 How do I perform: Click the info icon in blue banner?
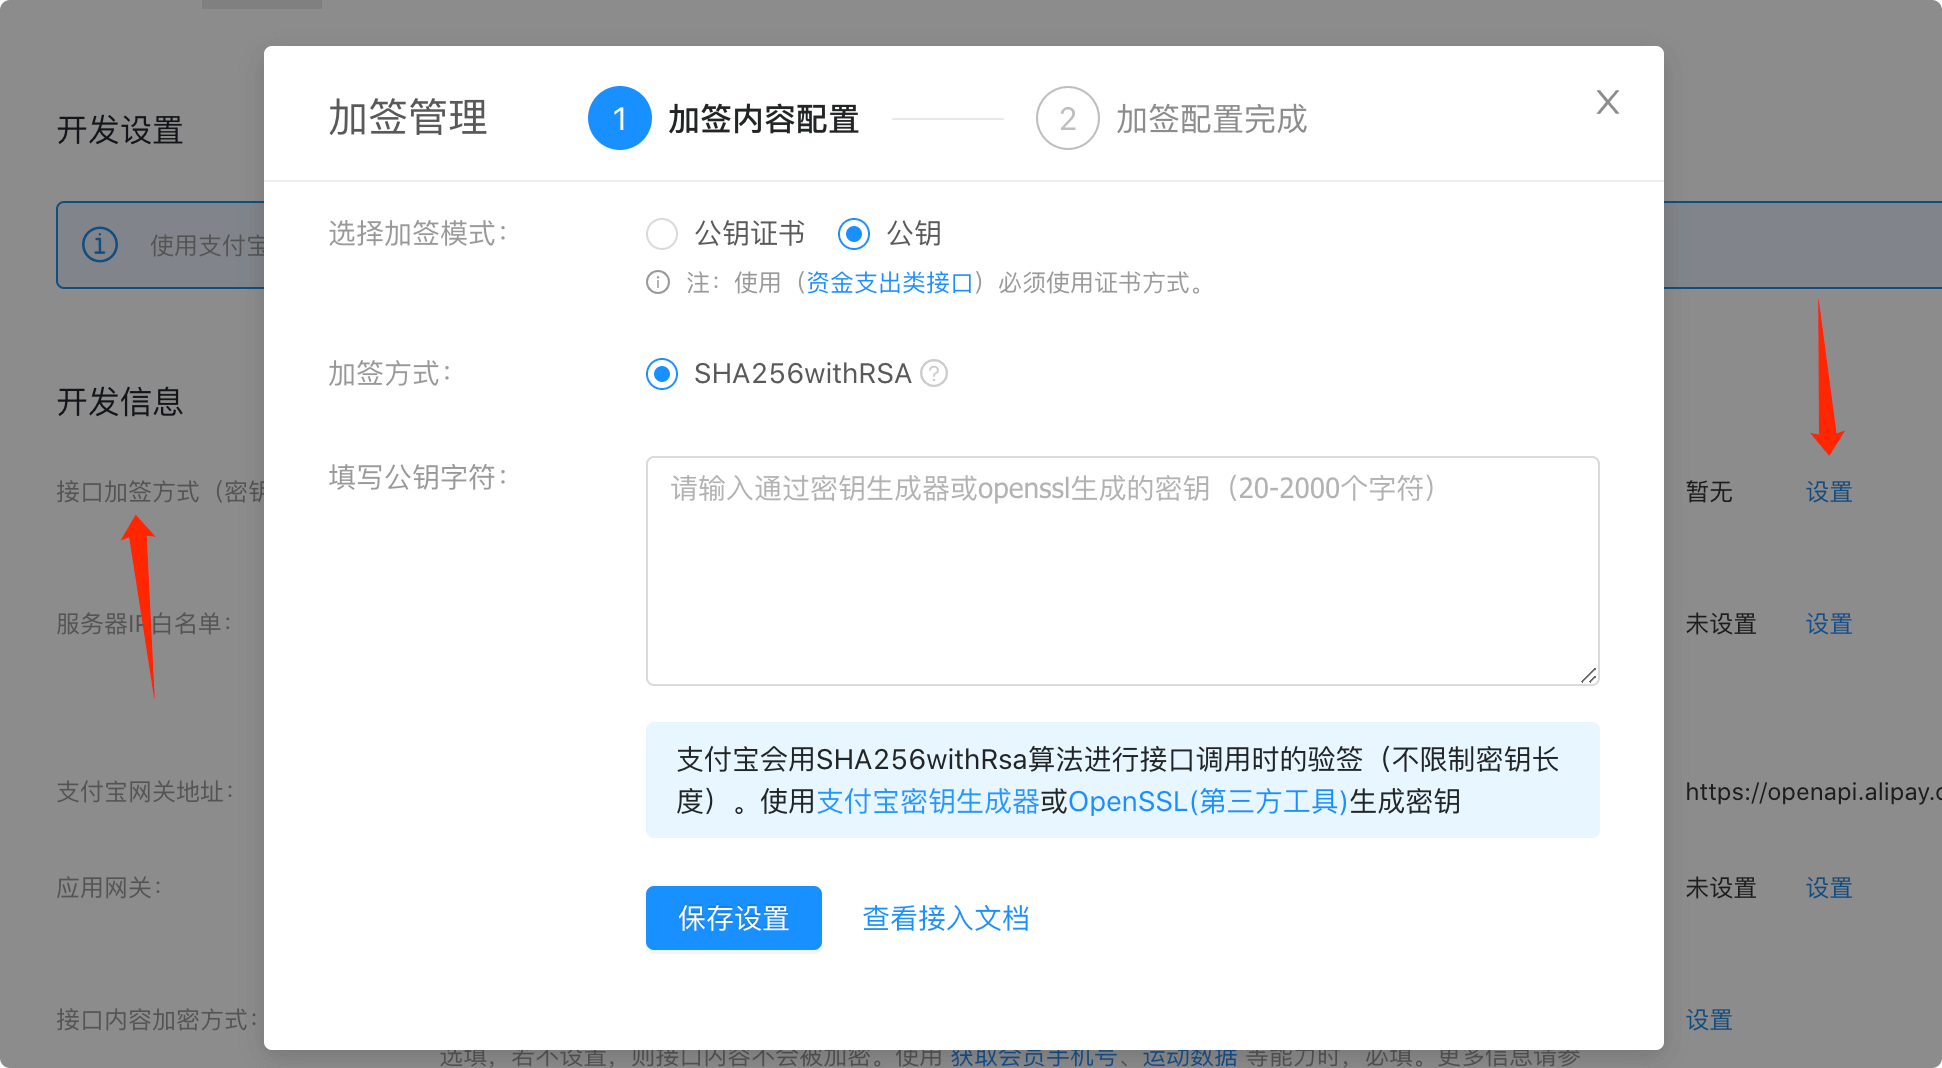pyautogui.click(x=100, y=245)
